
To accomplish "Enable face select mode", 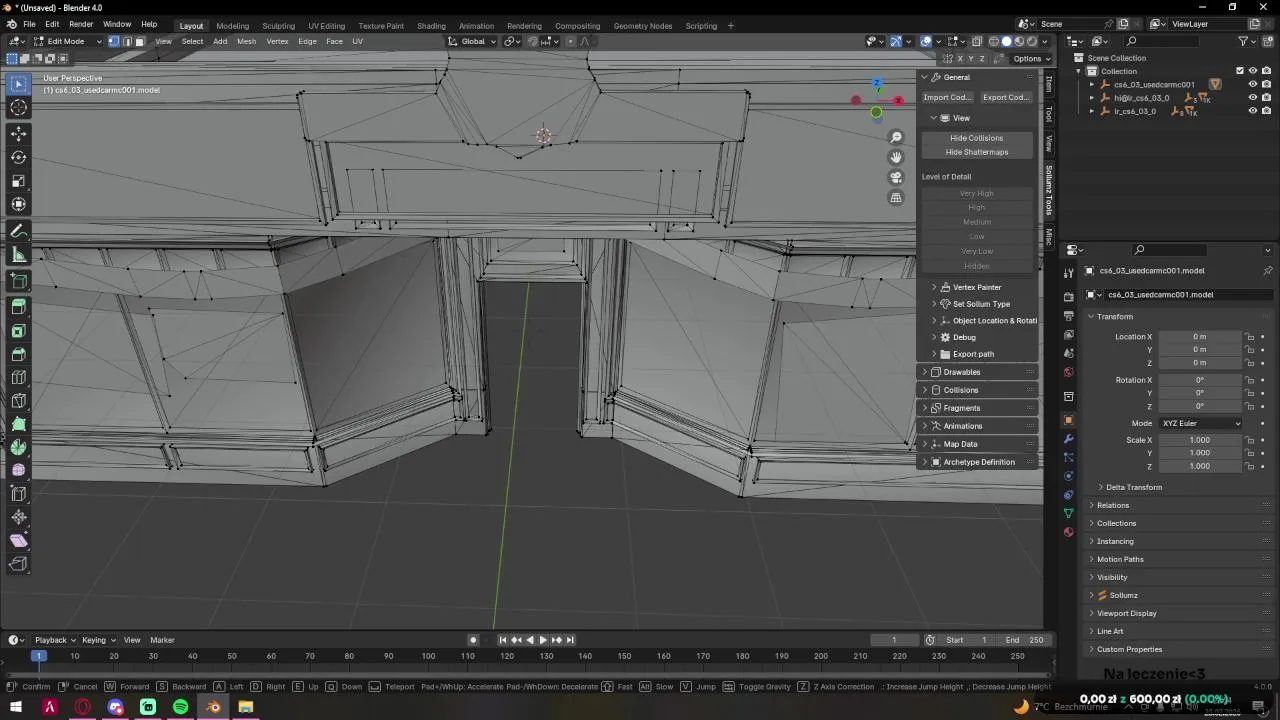I will tap(139, 41).
